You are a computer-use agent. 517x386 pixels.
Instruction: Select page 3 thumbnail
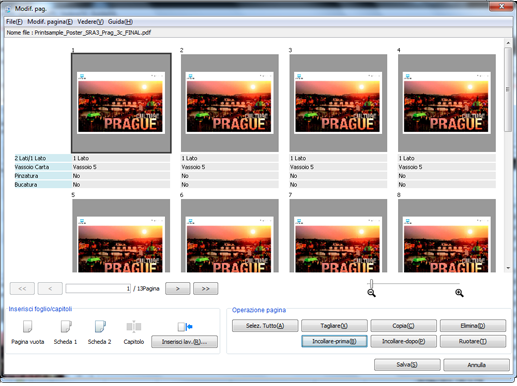338,103
